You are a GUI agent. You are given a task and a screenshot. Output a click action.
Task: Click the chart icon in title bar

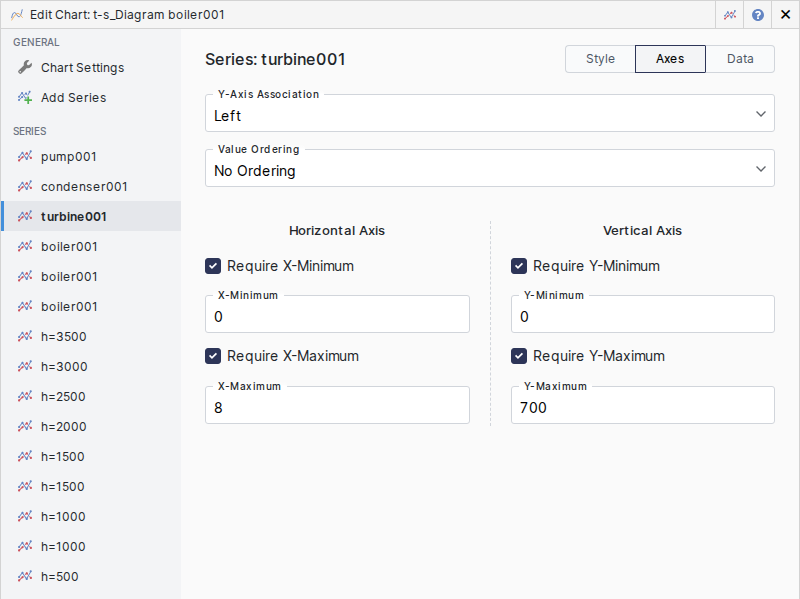click(x=731, y=15)
